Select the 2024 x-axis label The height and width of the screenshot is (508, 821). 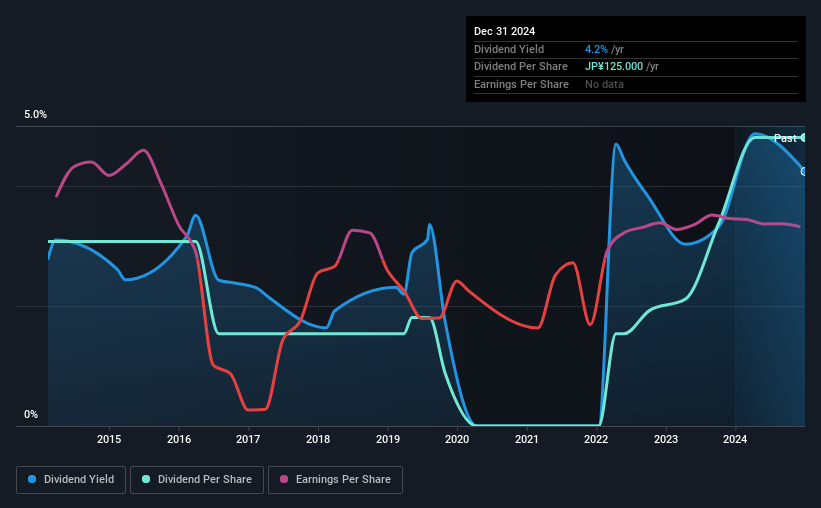coord(735,439)
